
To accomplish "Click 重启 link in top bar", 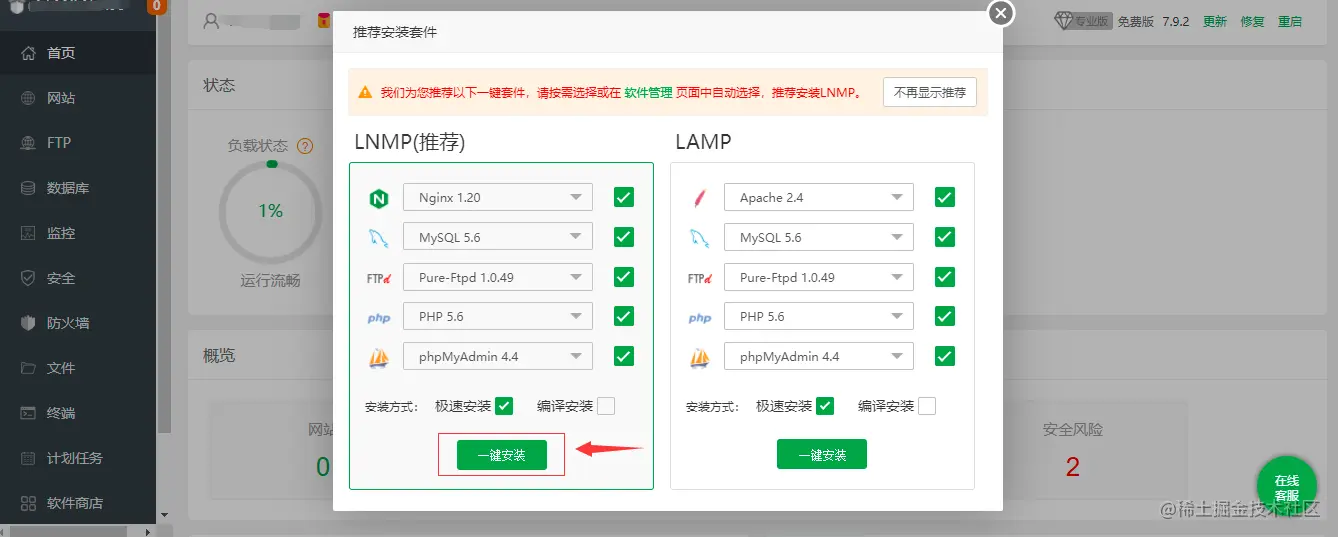I will [x=1290, y=21].
